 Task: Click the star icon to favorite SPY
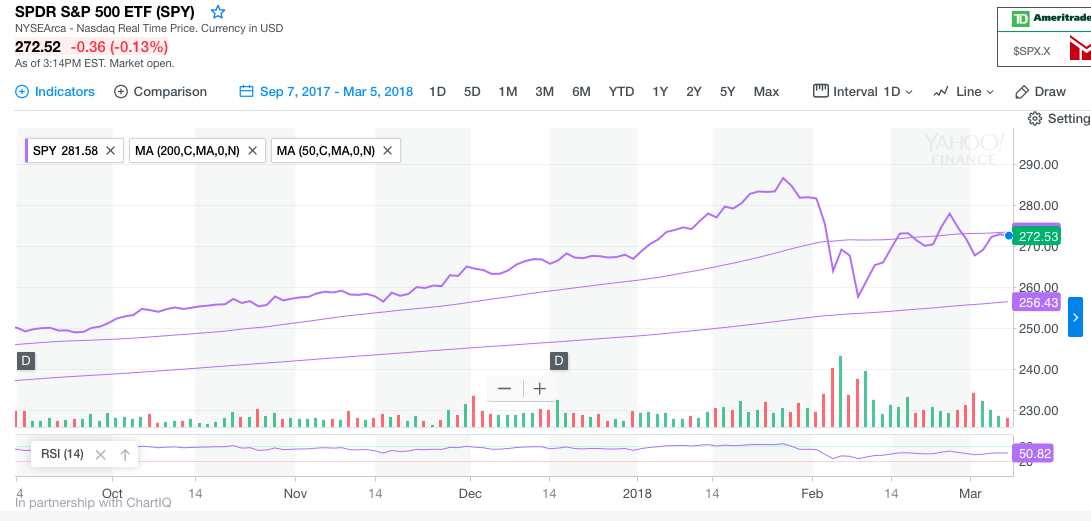pos(218,12)
